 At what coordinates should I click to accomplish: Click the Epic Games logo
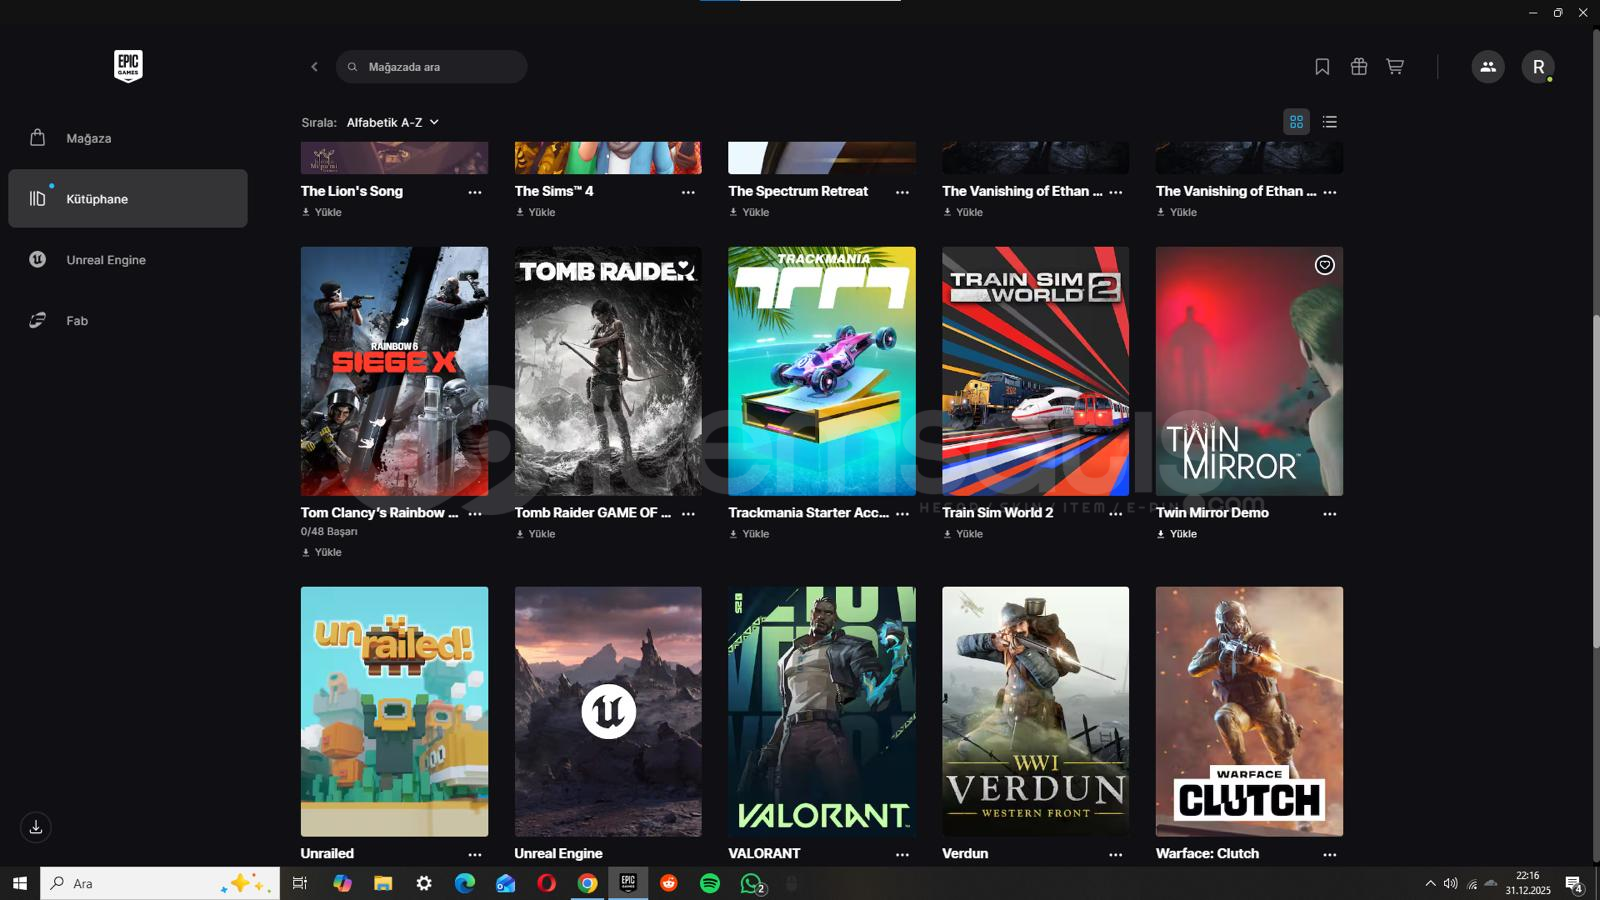[x=128, y=66]
